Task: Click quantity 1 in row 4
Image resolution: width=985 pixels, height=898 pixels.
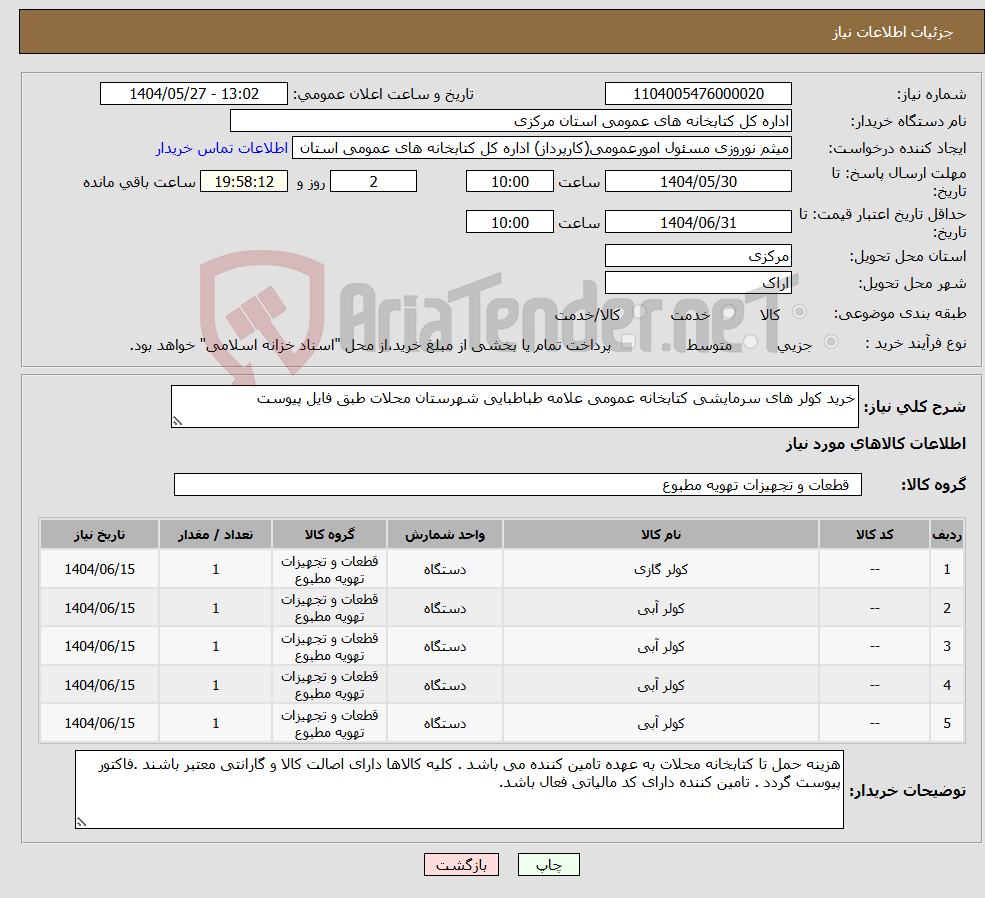Action: pos(215,685)
